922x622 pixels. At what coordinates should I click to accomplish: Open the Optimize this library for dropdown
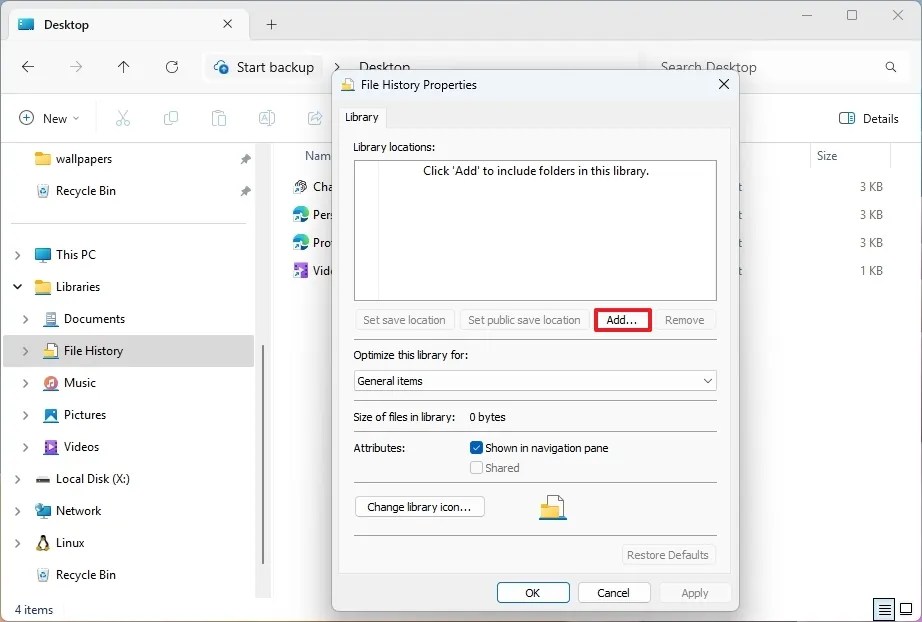[x=708, y=381]
